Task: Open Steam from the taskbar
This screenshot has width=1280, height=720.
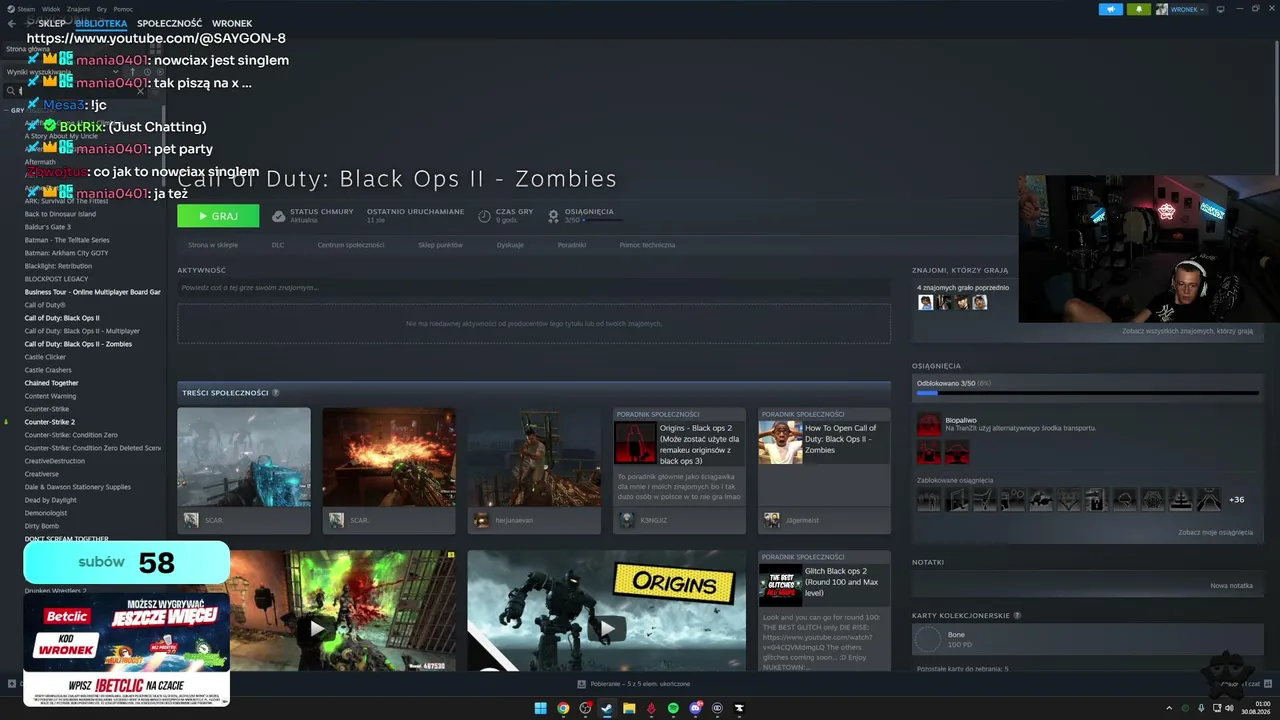Action: tap(607, 708)
